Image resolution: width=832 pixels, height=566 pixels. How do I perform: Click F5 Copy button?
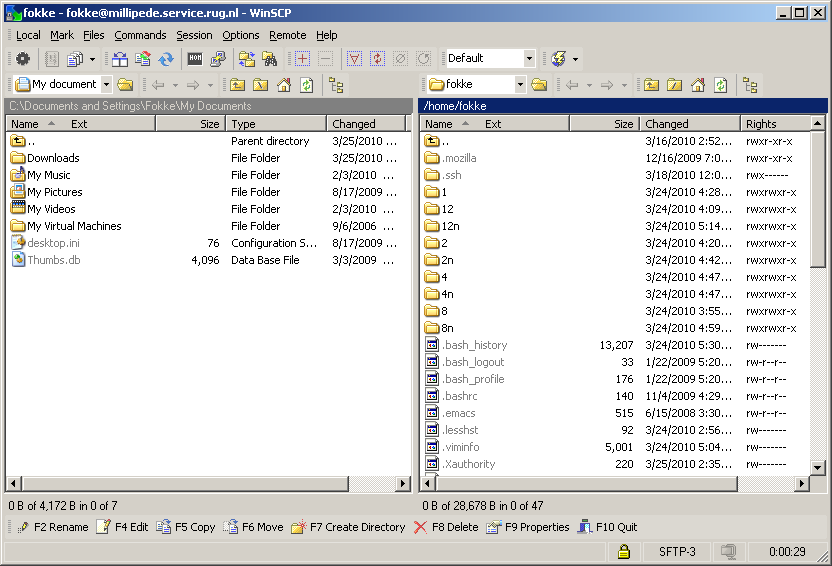(186, 527)
